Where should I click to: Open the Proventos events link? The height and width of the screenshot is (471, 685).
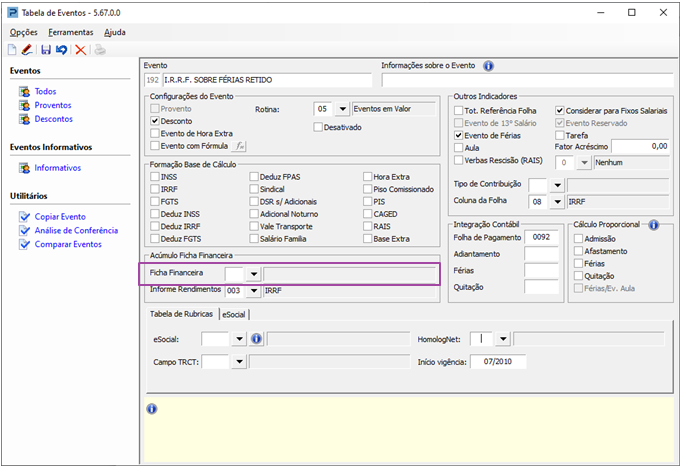53,105
